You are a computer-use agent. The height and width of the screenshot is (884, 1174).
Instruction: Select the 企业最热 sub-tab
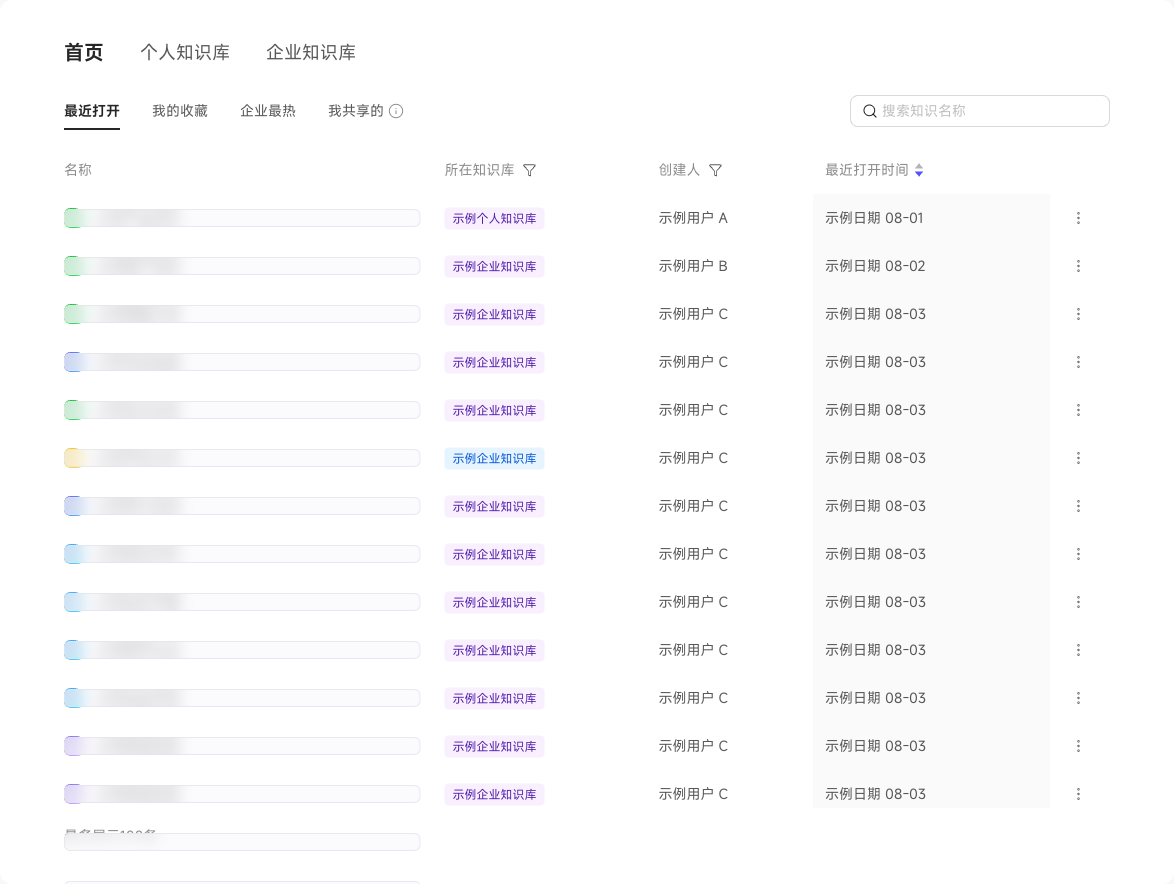(268, 112)
